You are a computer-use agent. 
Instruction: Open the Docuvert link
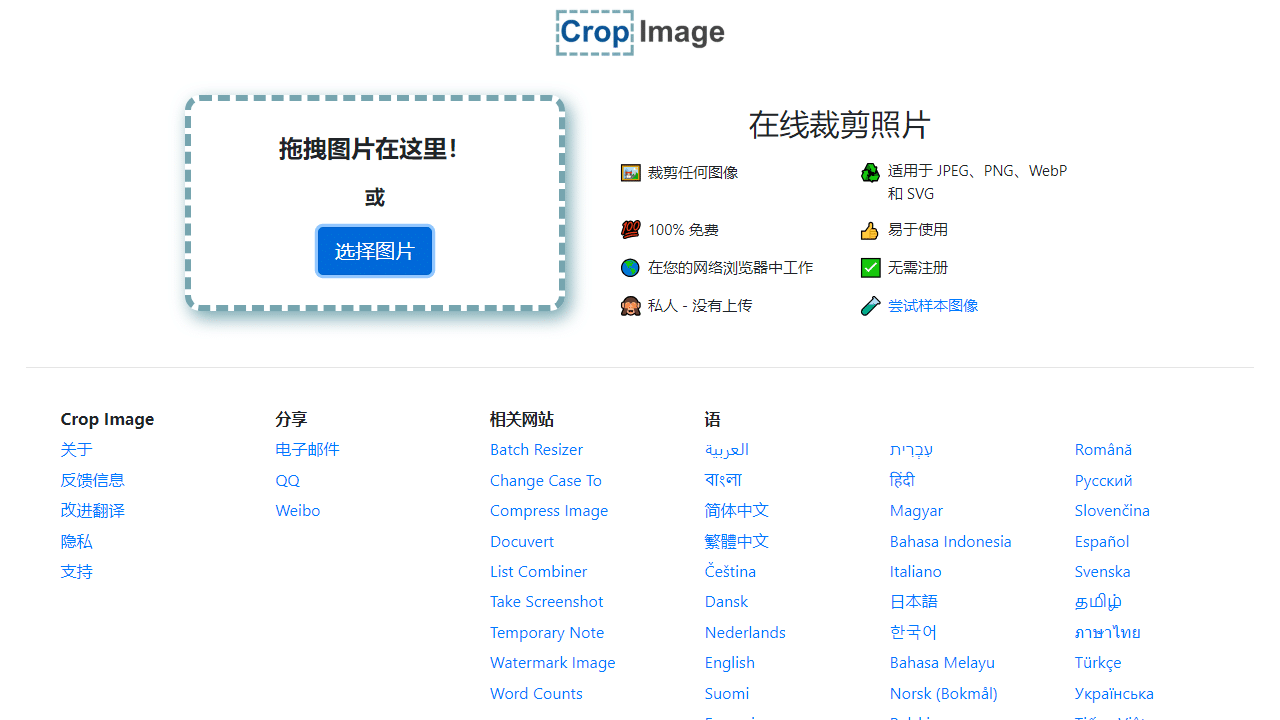click(x=522, y=541)
